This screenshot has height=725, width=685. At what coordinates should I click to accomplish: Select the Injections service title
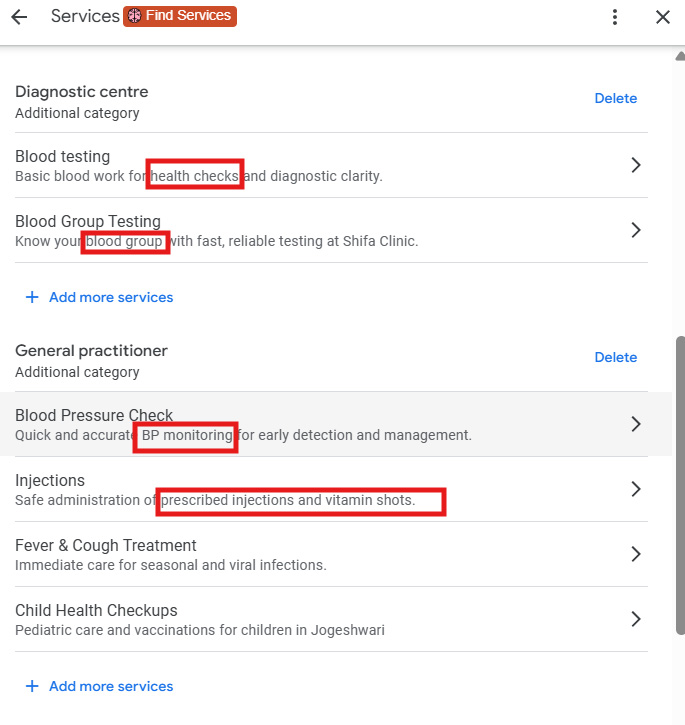[50, 480]
